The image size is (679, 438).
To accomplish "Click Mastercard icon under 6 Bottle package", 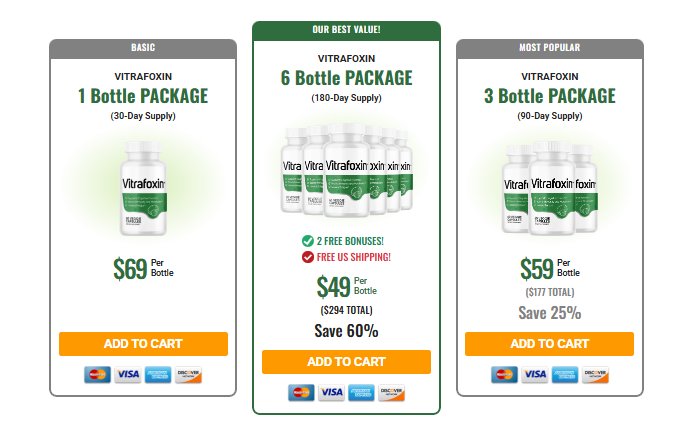I will (301, 393).
